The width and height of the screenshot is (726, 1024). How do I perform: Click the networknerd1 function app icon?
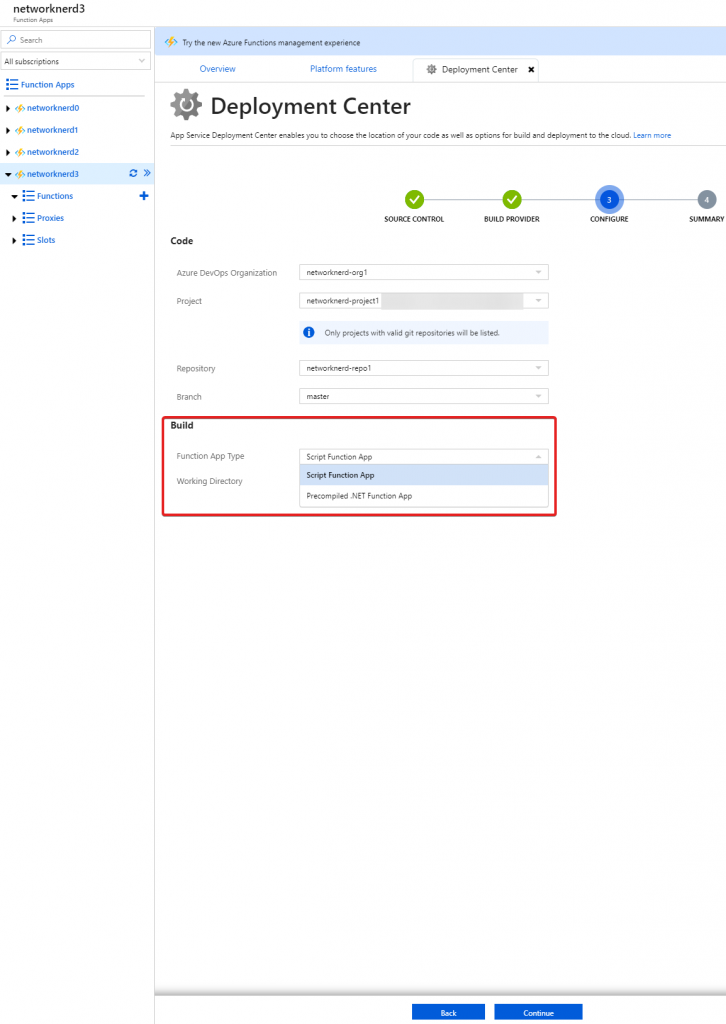(x=20, y=131)
